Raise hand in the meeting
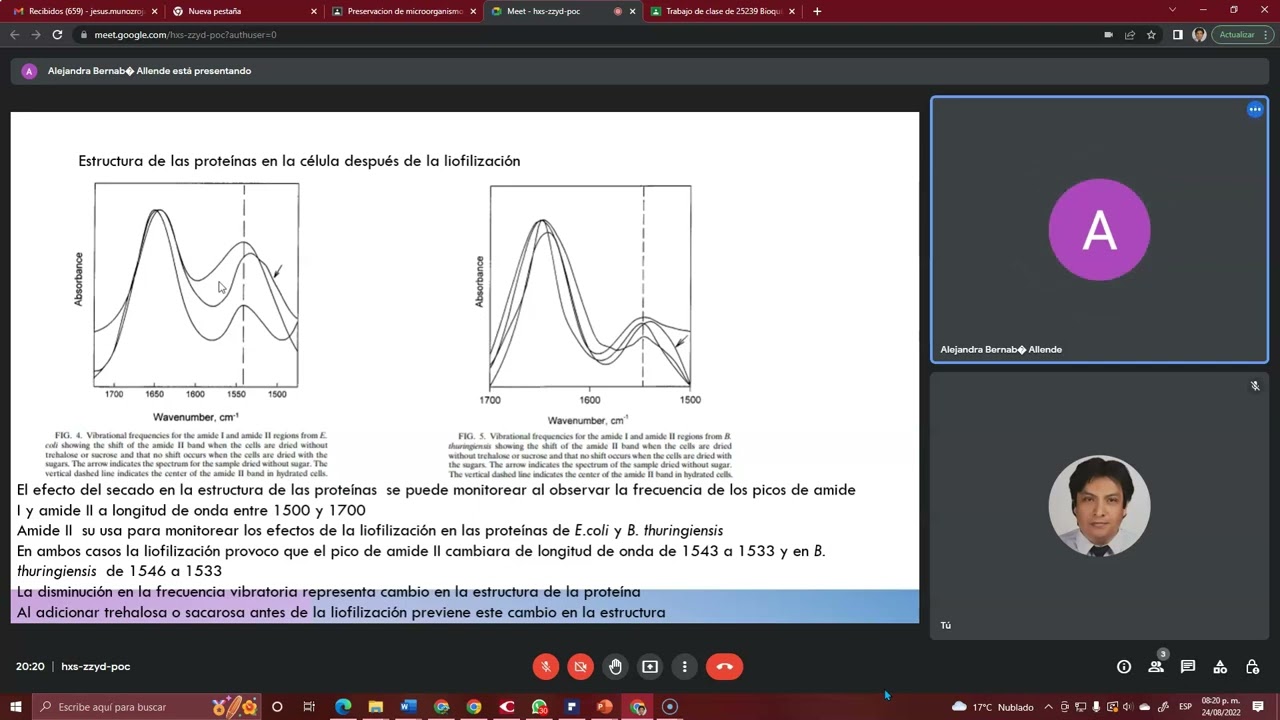Viewport: 1280px width, 720px height. pos(615,666)
